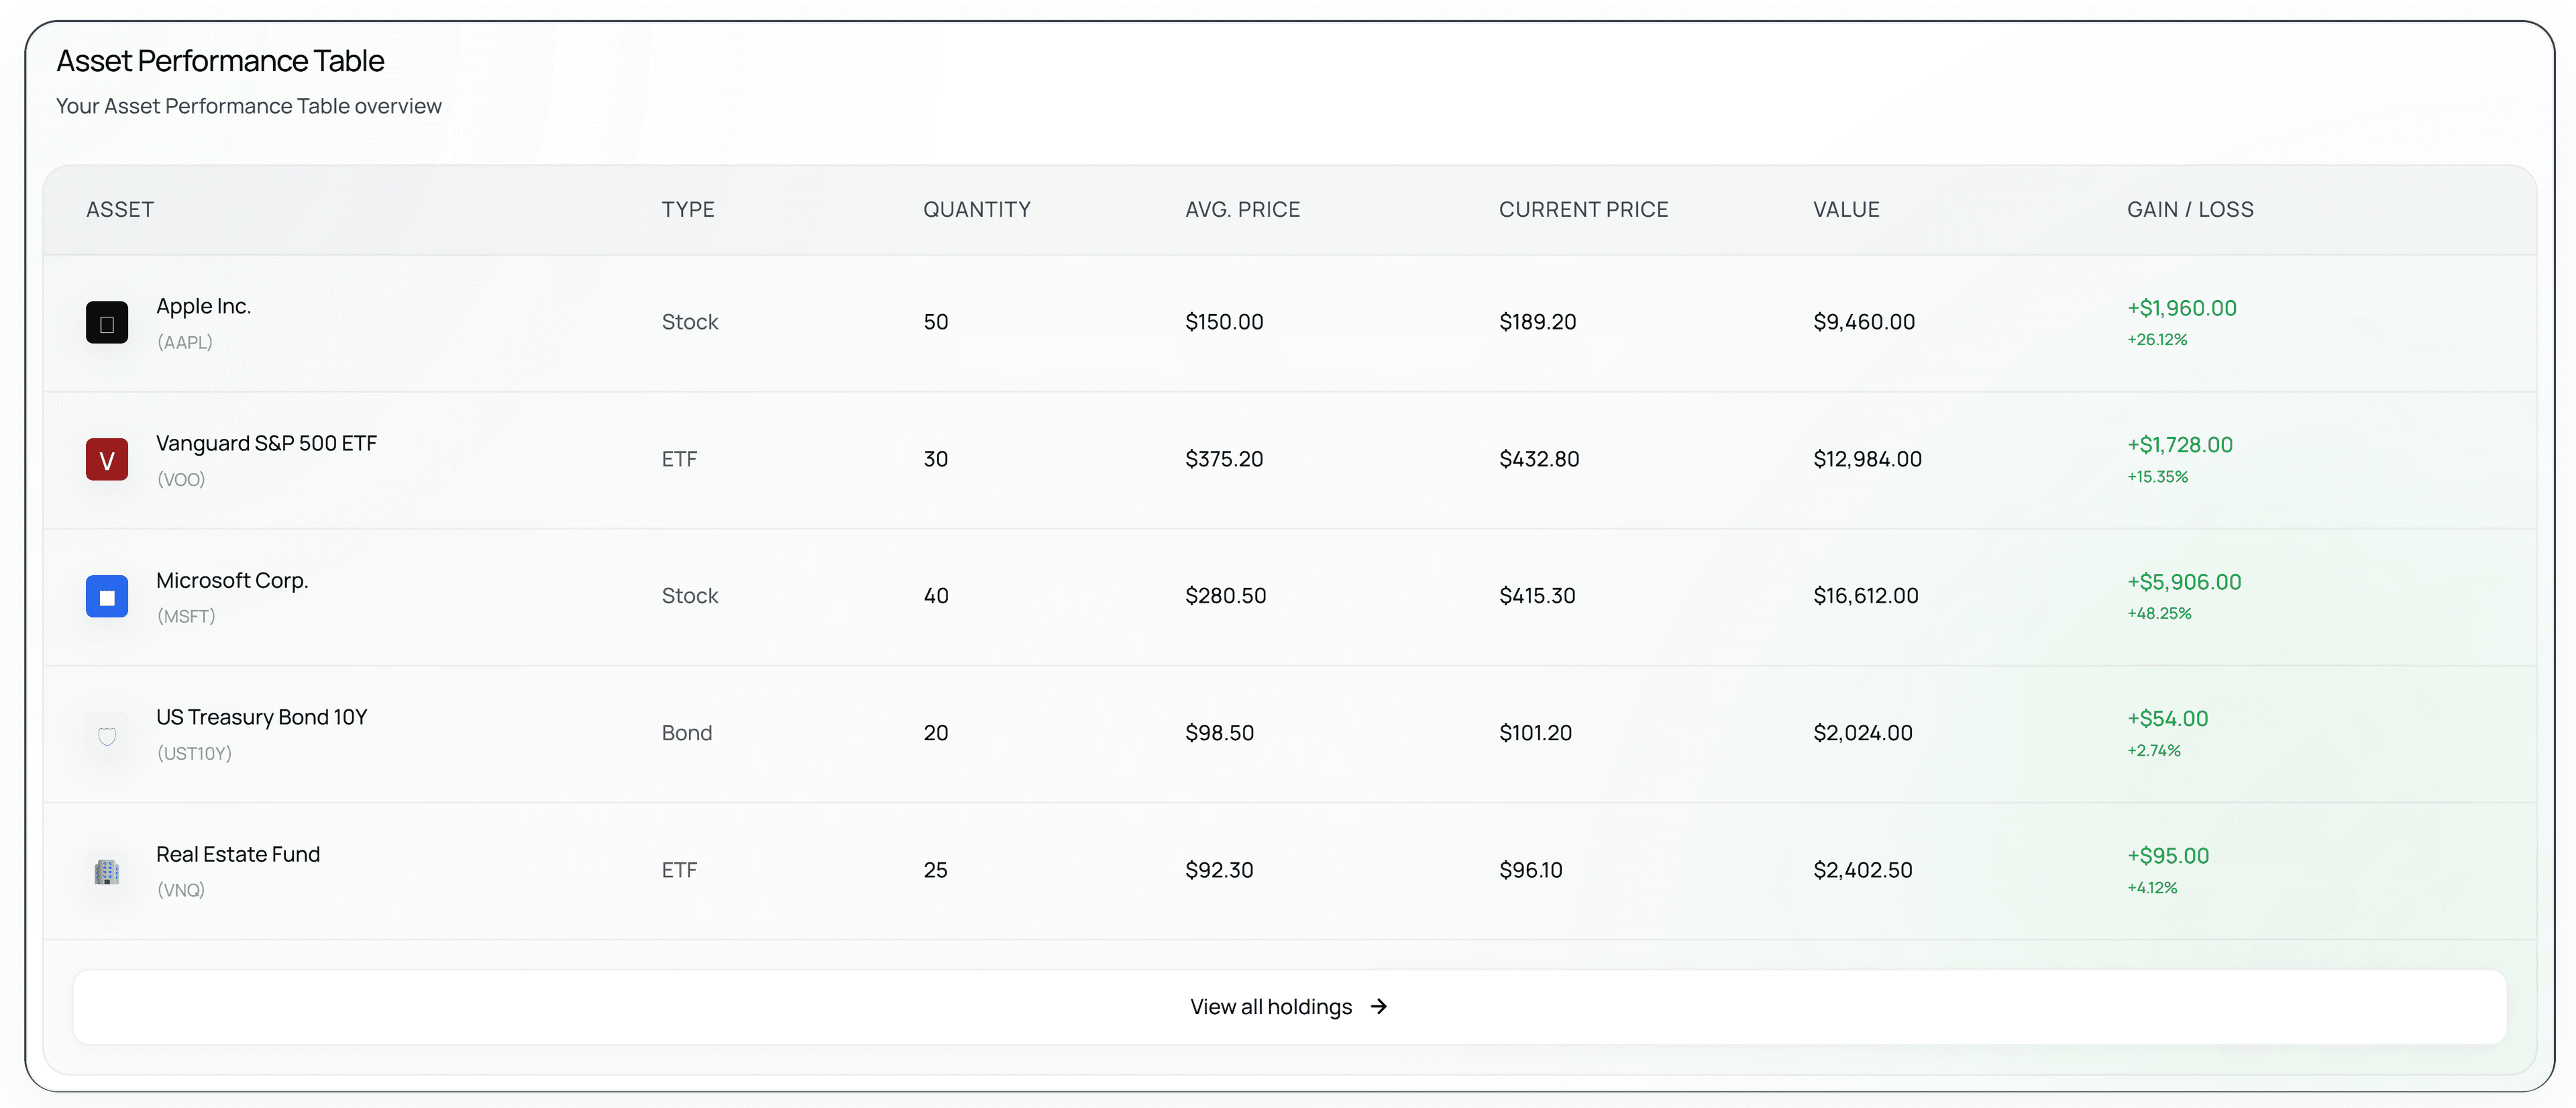Click the $12,984.00 value
2576x1108 pixels.
coord(1867,459)
